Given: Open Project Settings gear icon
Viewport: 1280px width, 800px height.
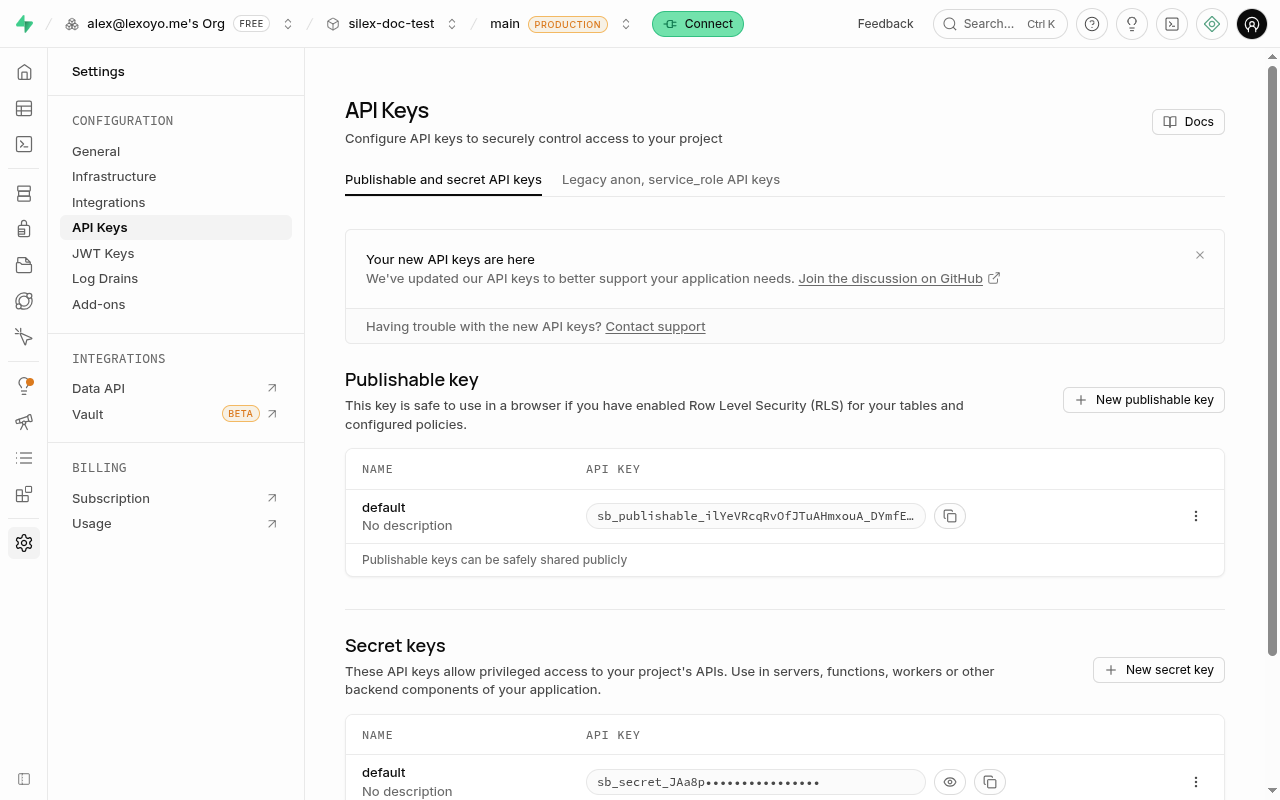Looking at the screenshot, I should (x=24, y=543).
